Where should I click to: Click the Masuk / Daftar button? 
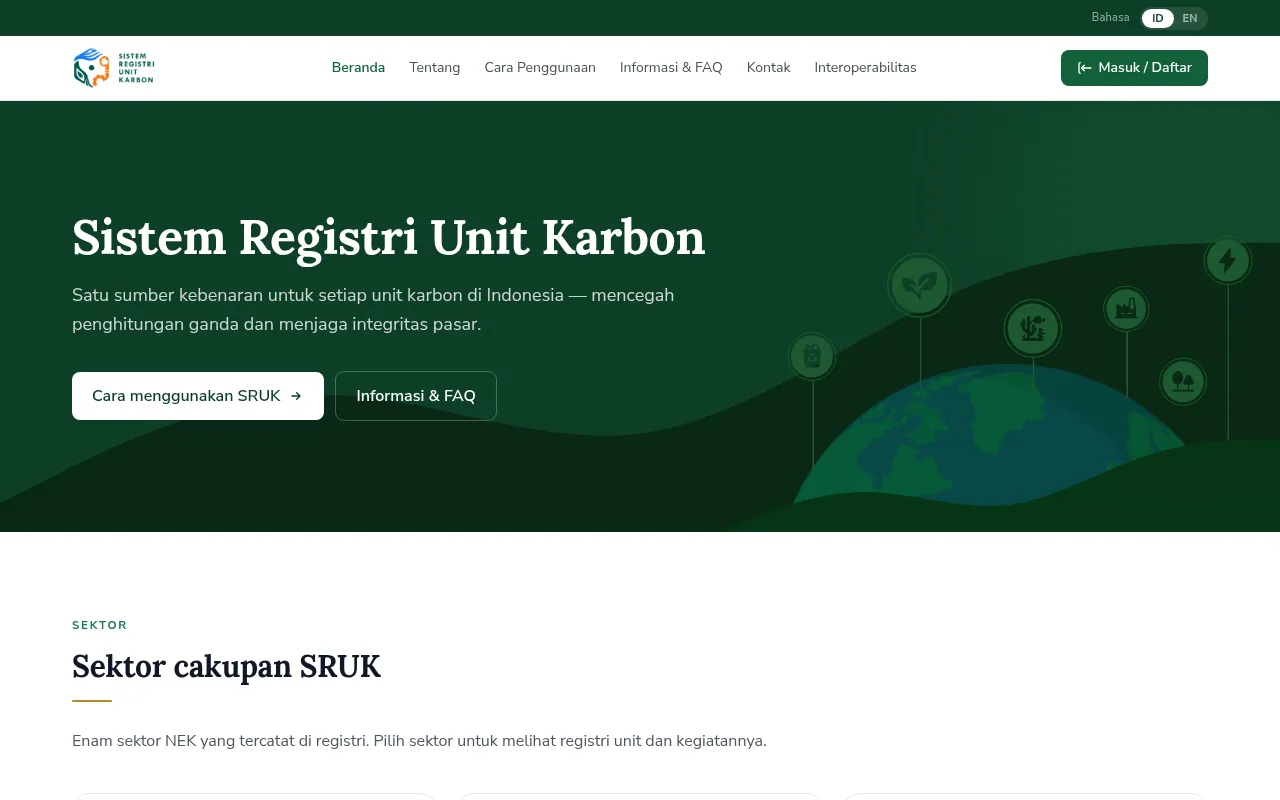1134,68
